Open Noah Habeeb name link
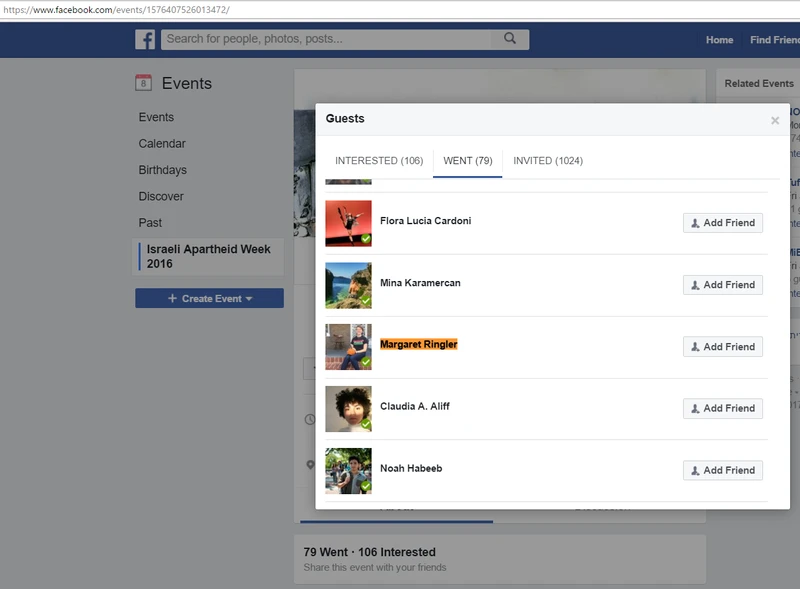800x589 pixels. tap(411, 469)
